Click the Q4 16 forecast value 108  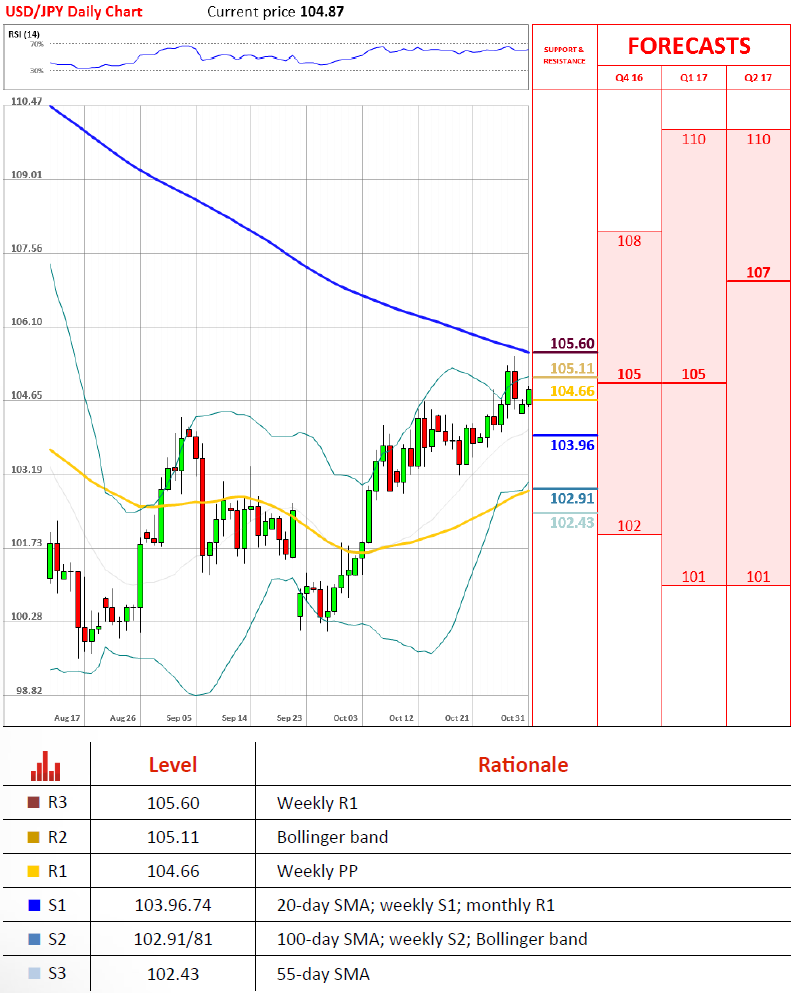pos(629,241)
